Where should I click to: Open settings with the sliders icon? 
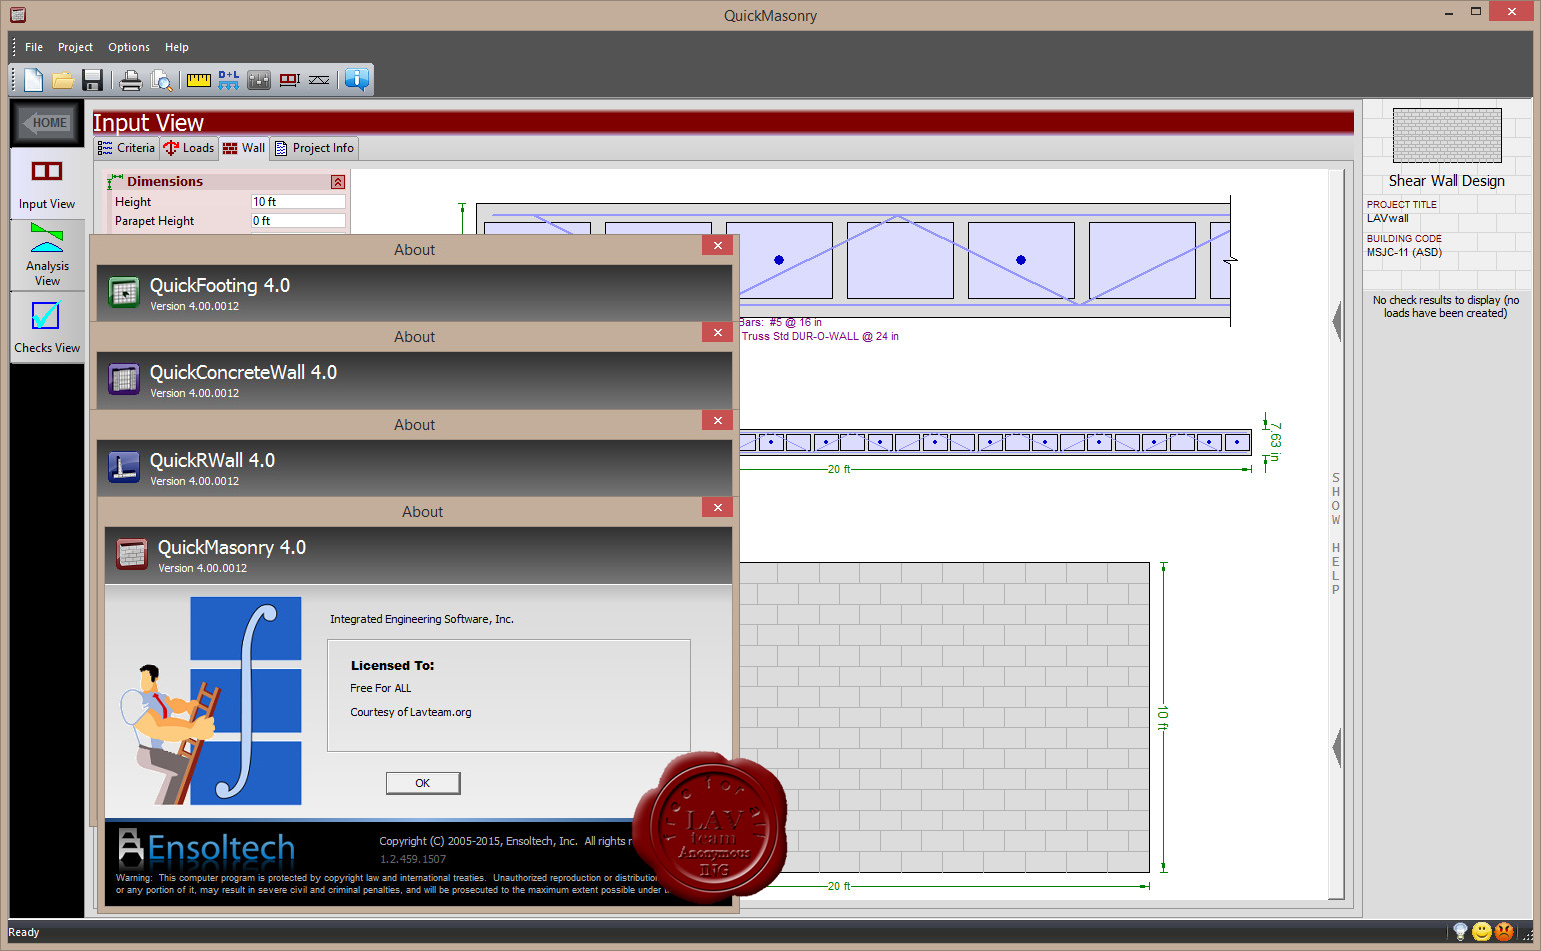click(259, 80)
